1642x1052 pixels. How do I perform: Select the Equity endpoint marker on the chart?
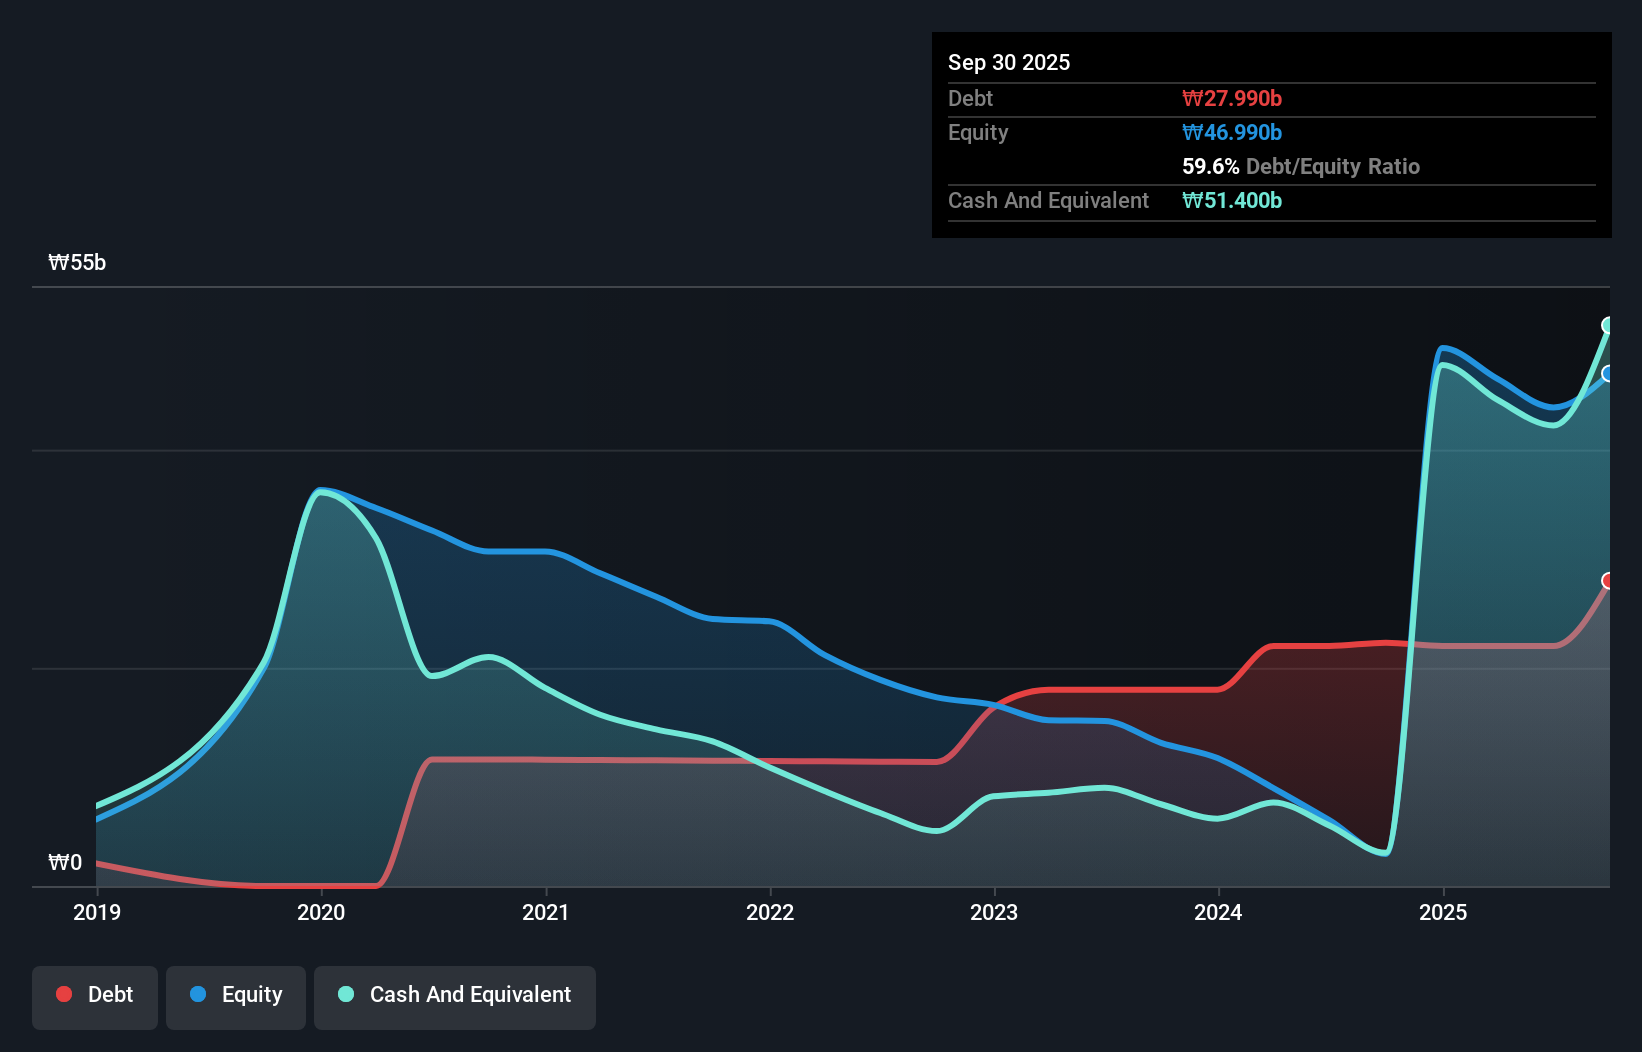(1608, 375)
